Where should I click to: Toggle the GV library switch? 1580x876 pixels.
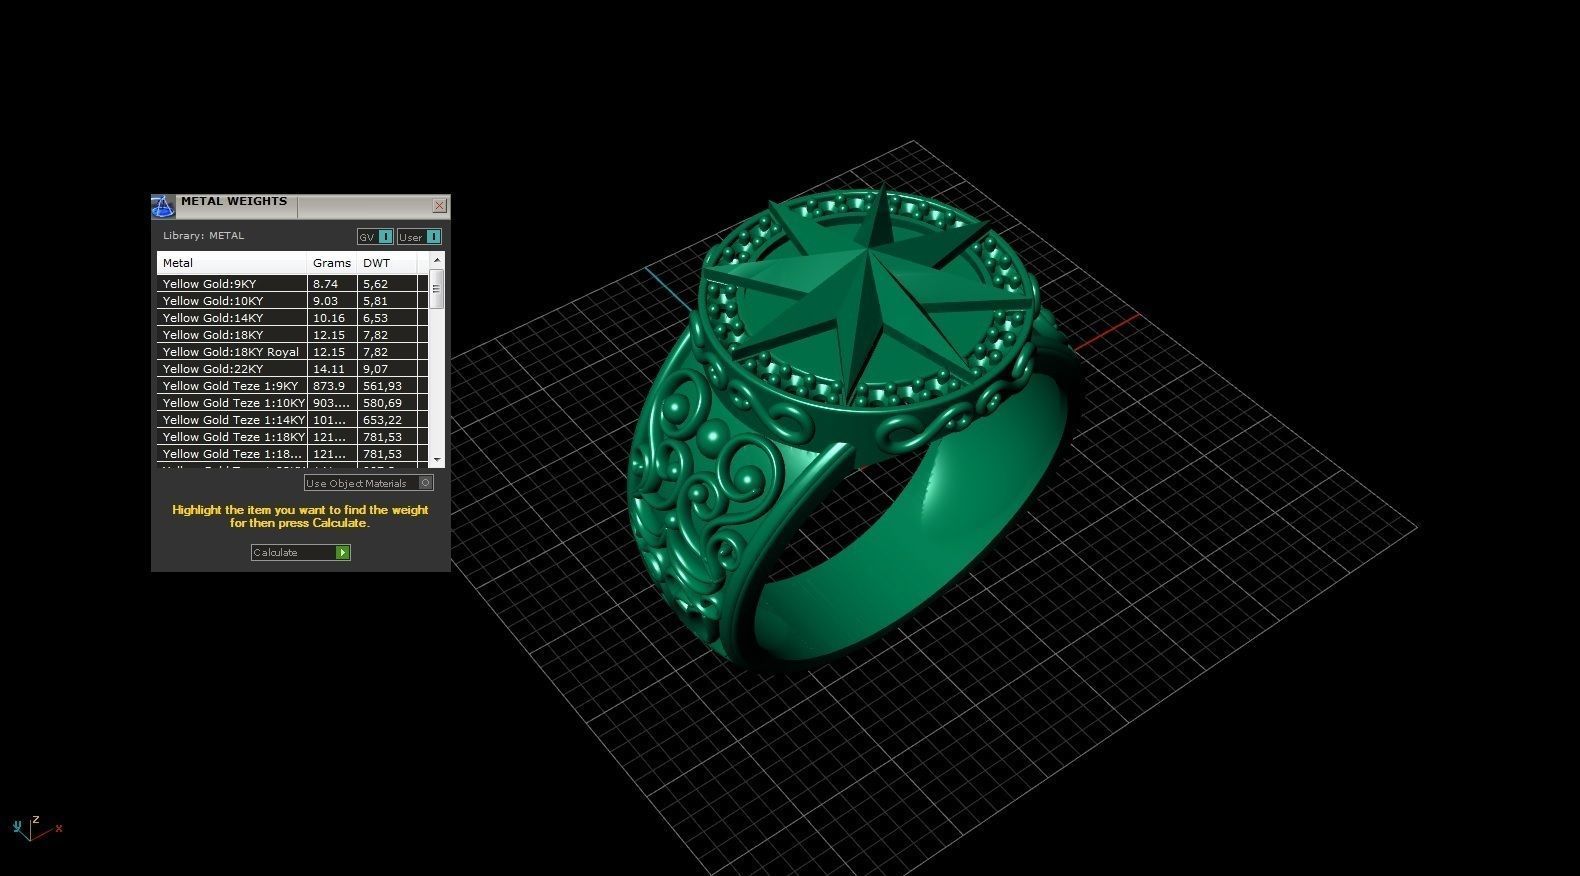(x=375, y=237)
